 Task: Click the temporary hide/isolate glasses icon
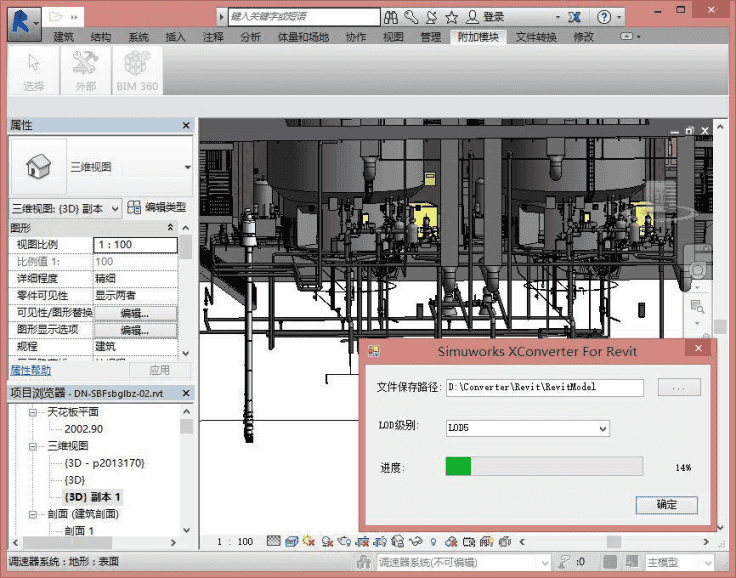[x=415, y=541]
